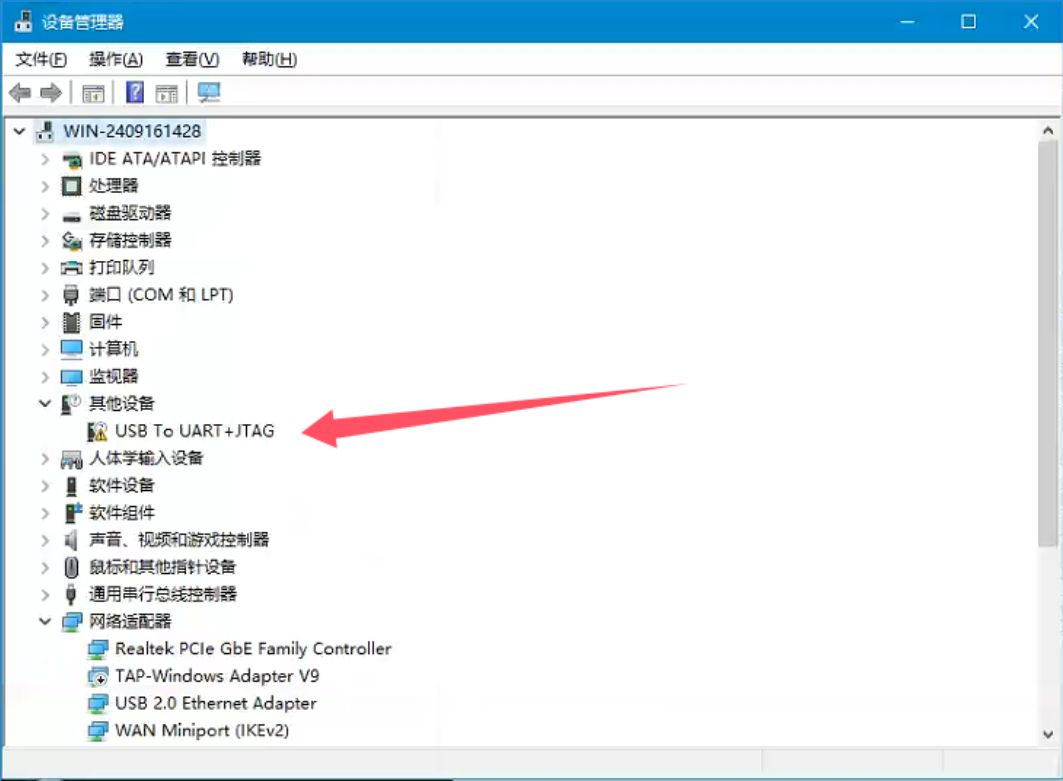Viewport: 1063px width, 781px height.
Task: Collapse the WIN-2409161428 root node
Action: coord(19,132)
